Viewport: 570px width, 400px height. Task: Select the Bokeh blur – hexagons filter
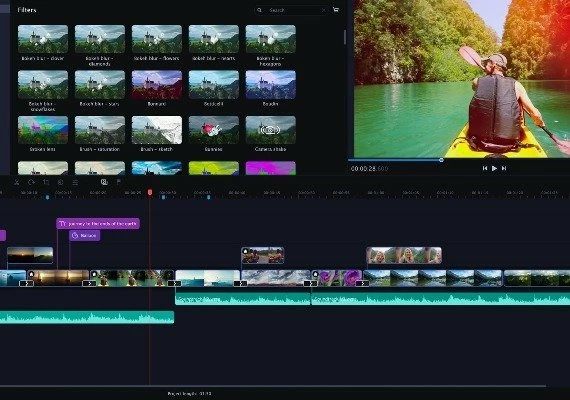coord(270,39)
